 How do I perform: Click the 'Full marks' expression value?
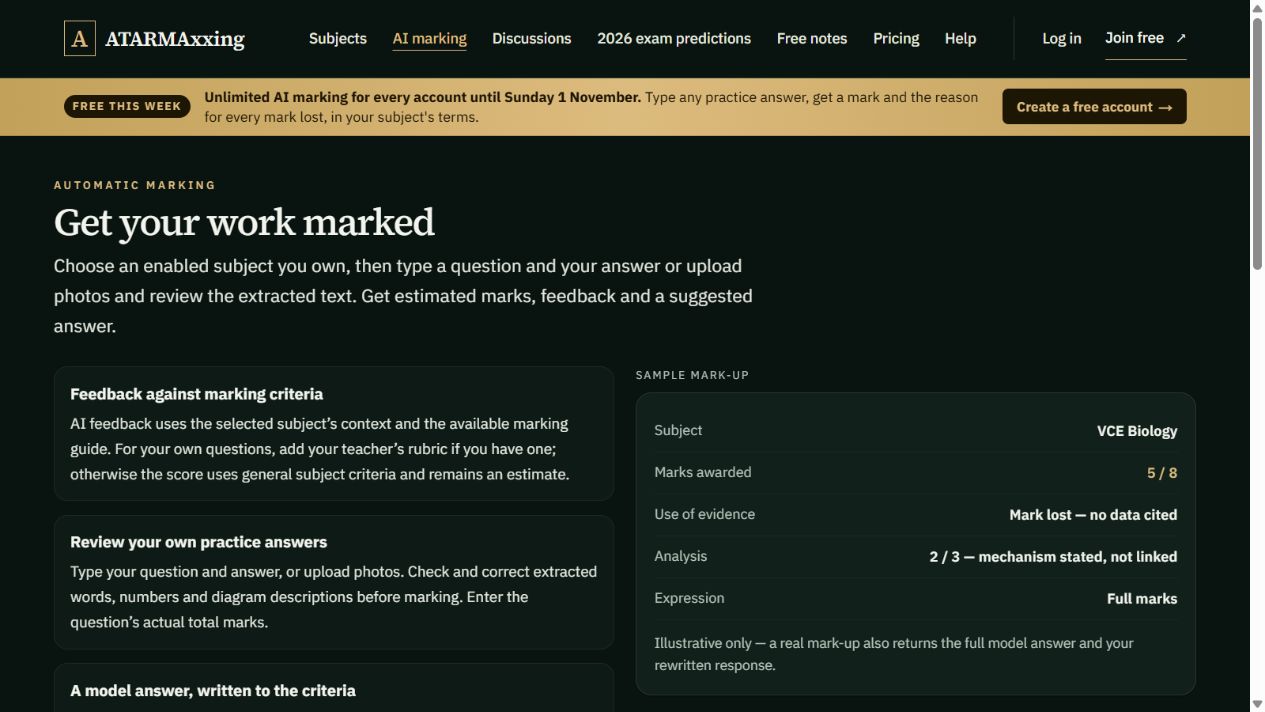(x=1142, y=599)
